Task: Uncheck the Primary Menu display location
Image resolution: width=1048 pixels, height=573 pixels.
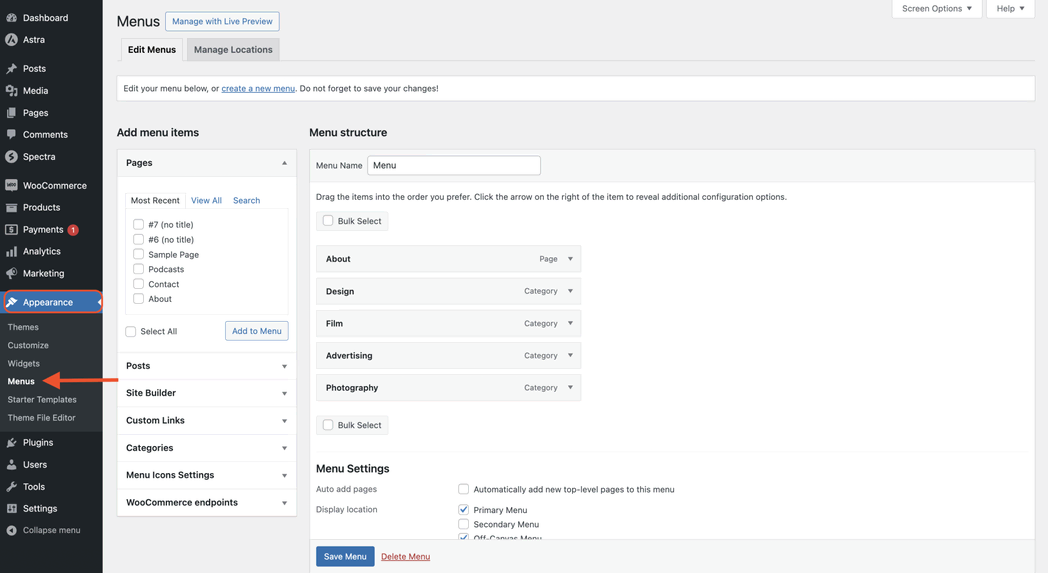Action: 463,510
